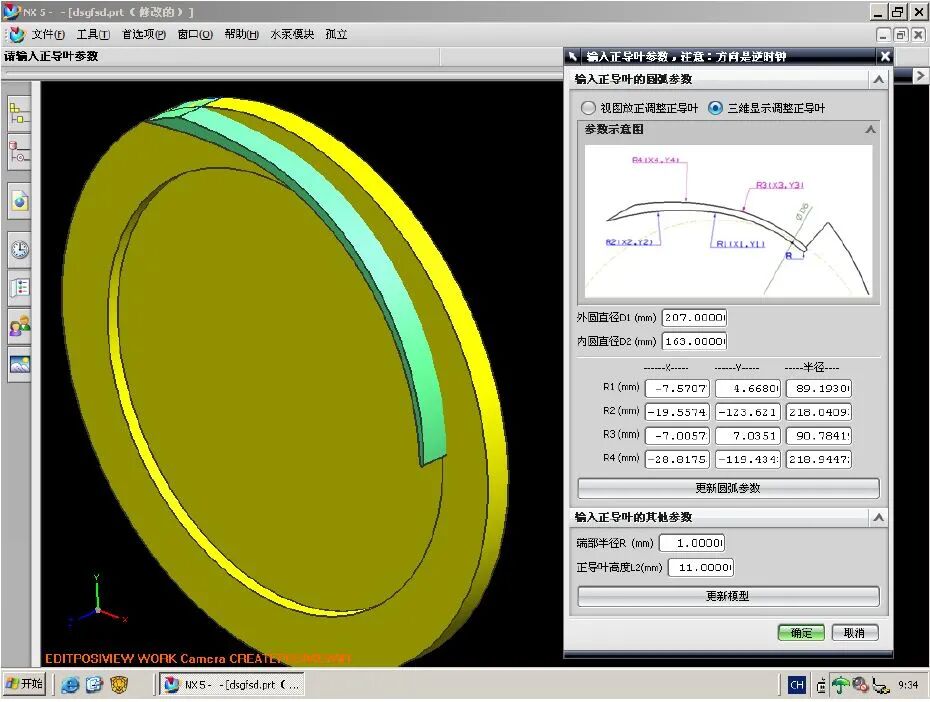Click the R4 X value field
The width and height of the screenshot is (930, 702).
pyautogui.click(x=677, y=460)
